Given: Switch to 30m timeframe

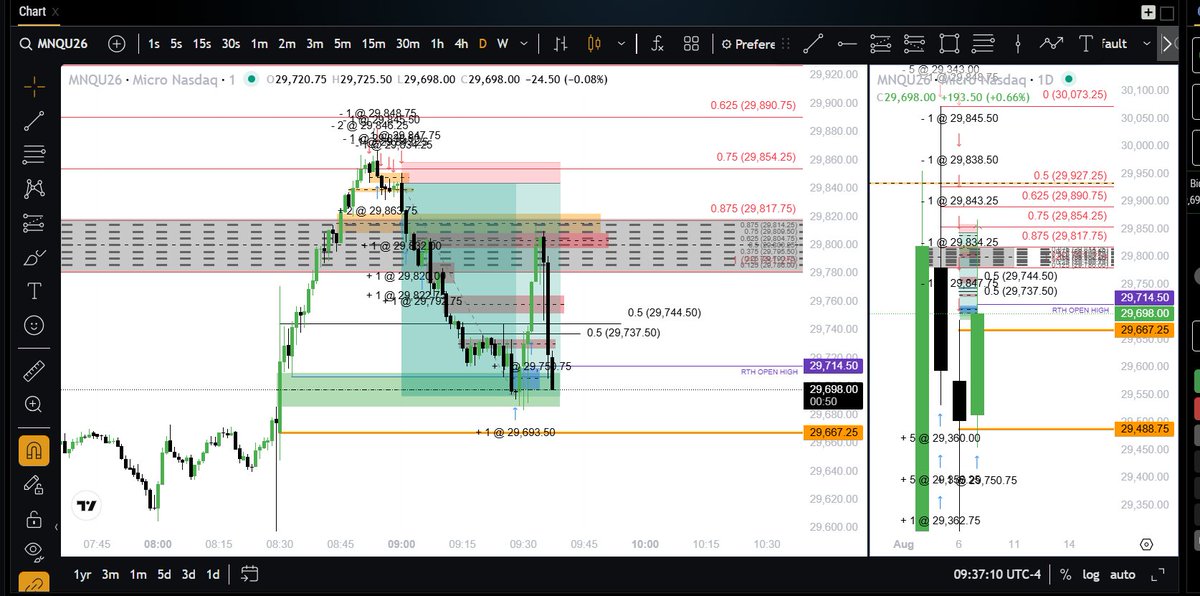Looking at the screenshot, I should [x=407, y=44].
